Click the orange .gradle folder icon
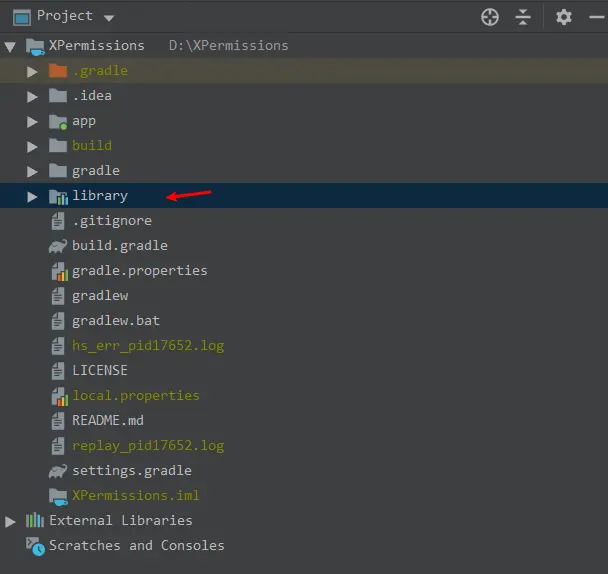The image size is (608, 574). [58, 71]
